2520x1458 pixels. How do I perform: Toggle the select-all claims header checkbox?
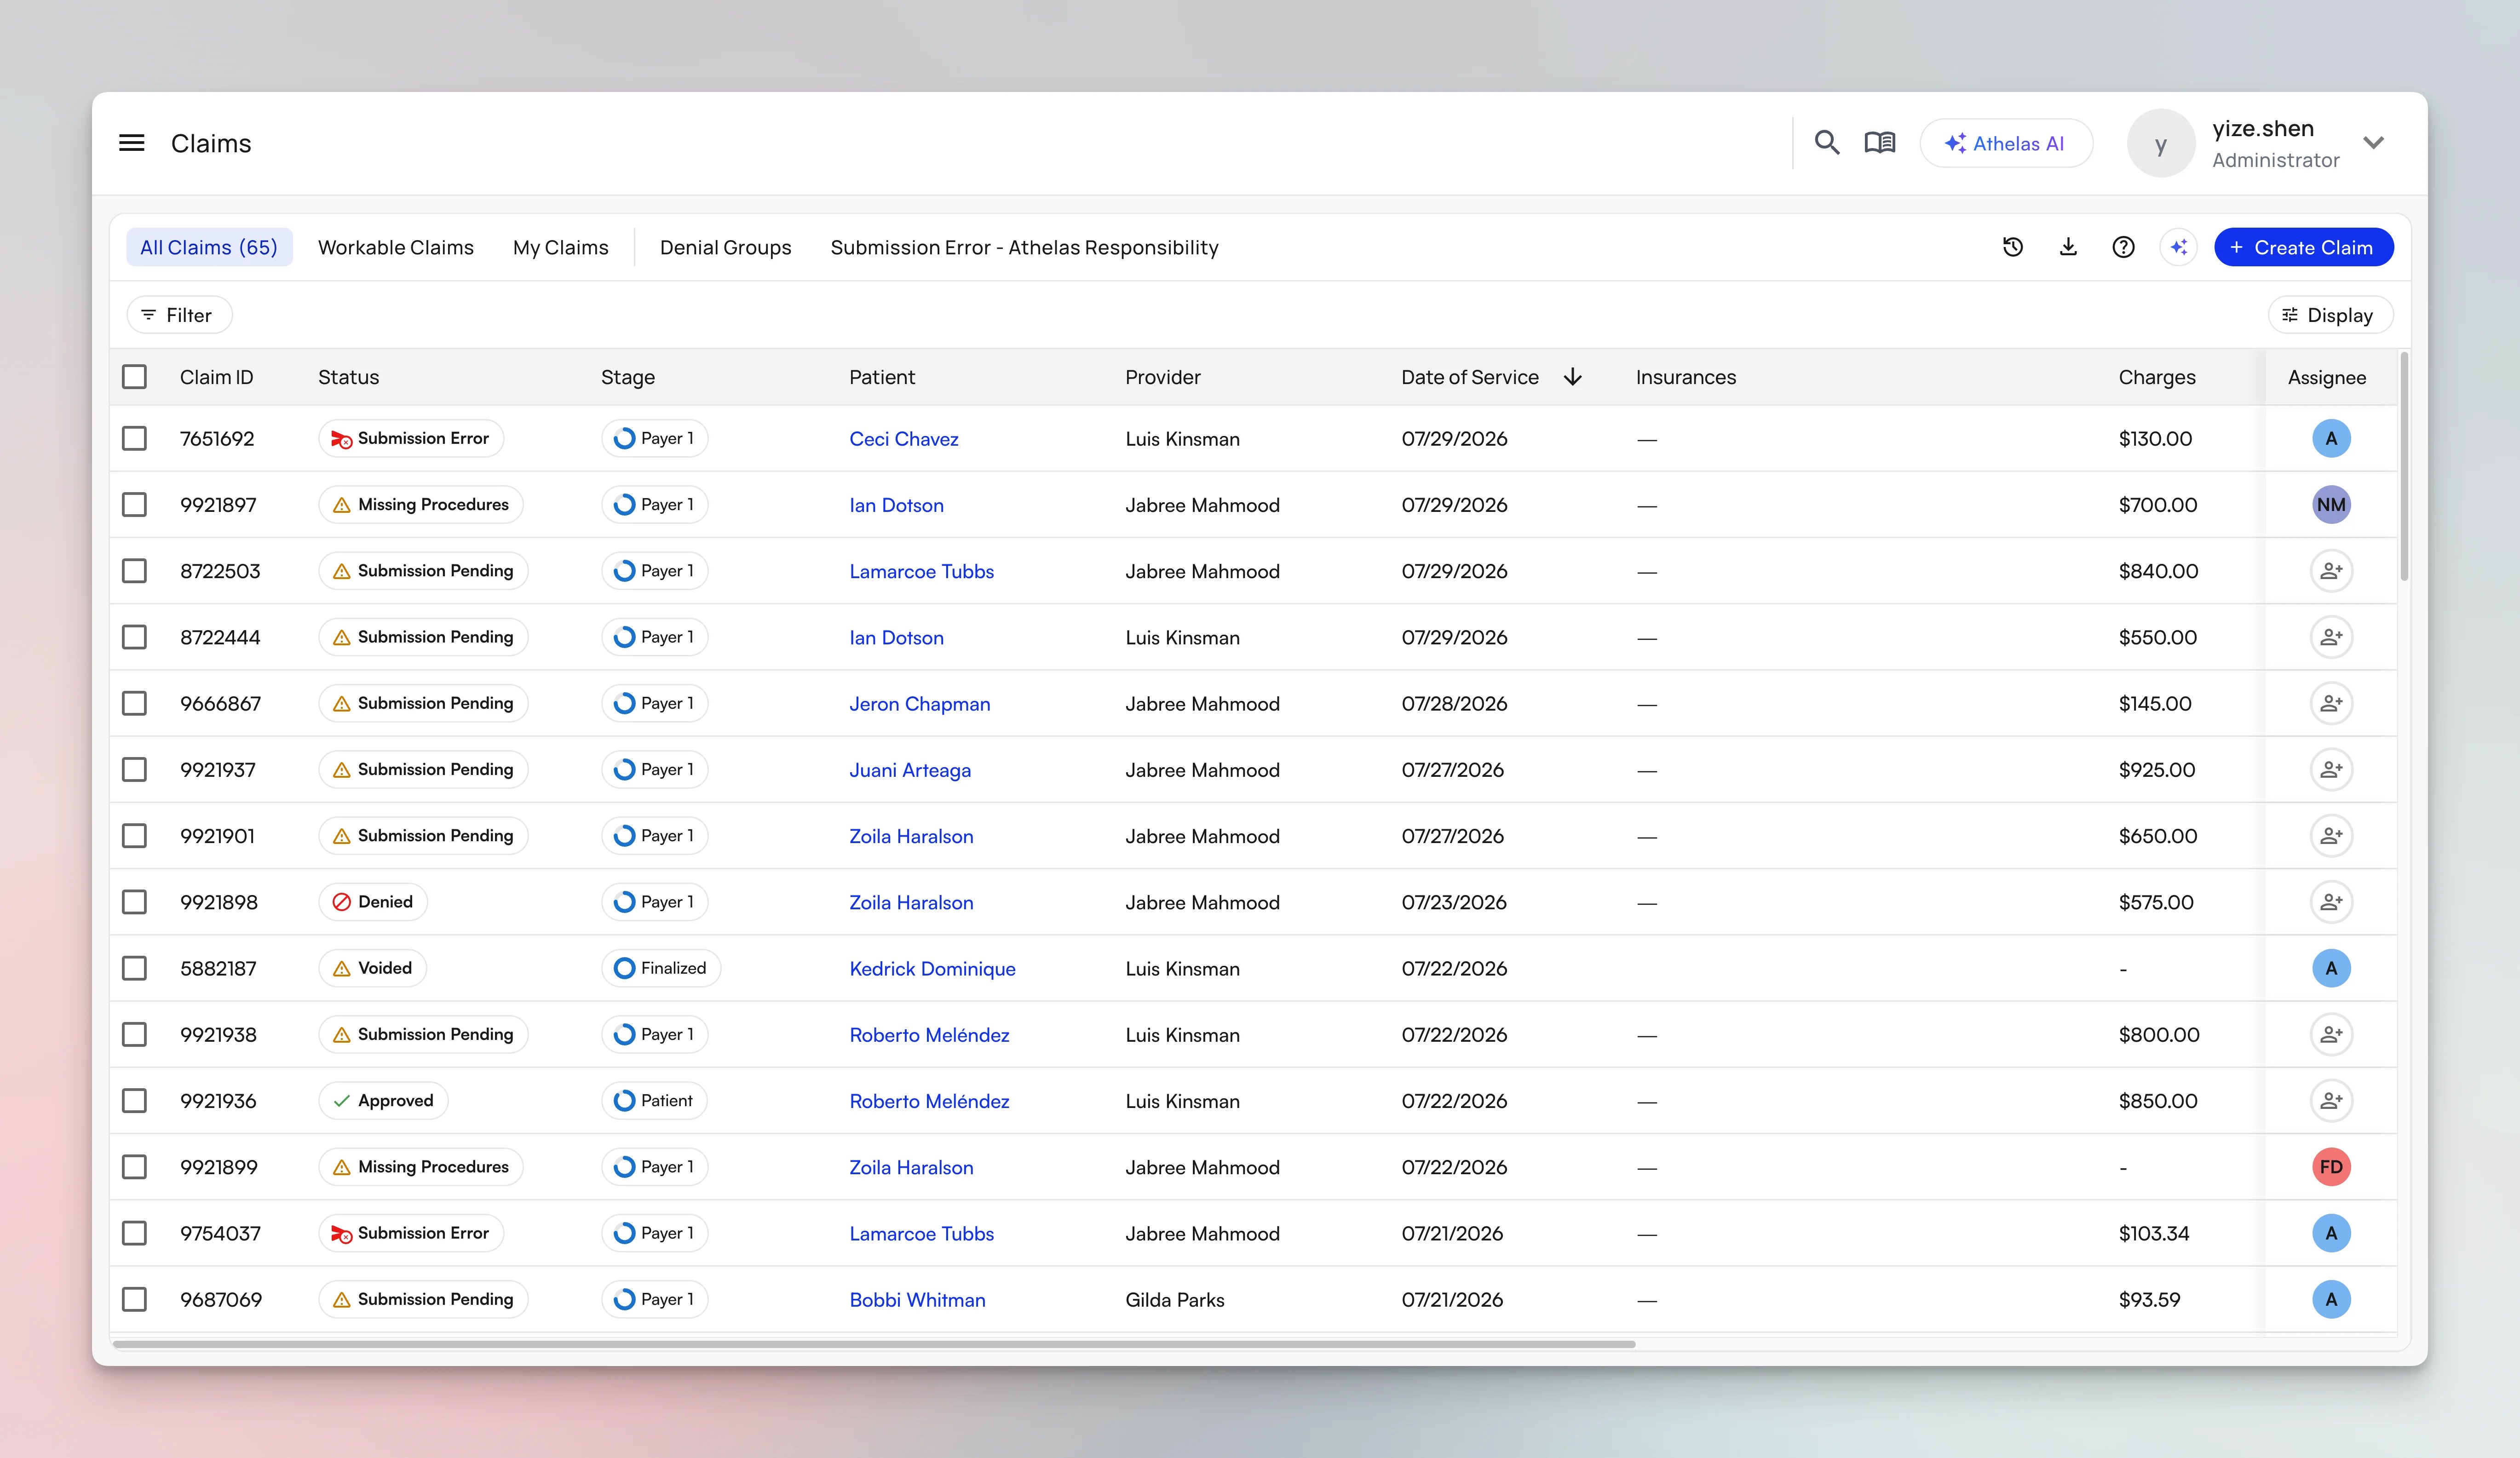point(134,377)
